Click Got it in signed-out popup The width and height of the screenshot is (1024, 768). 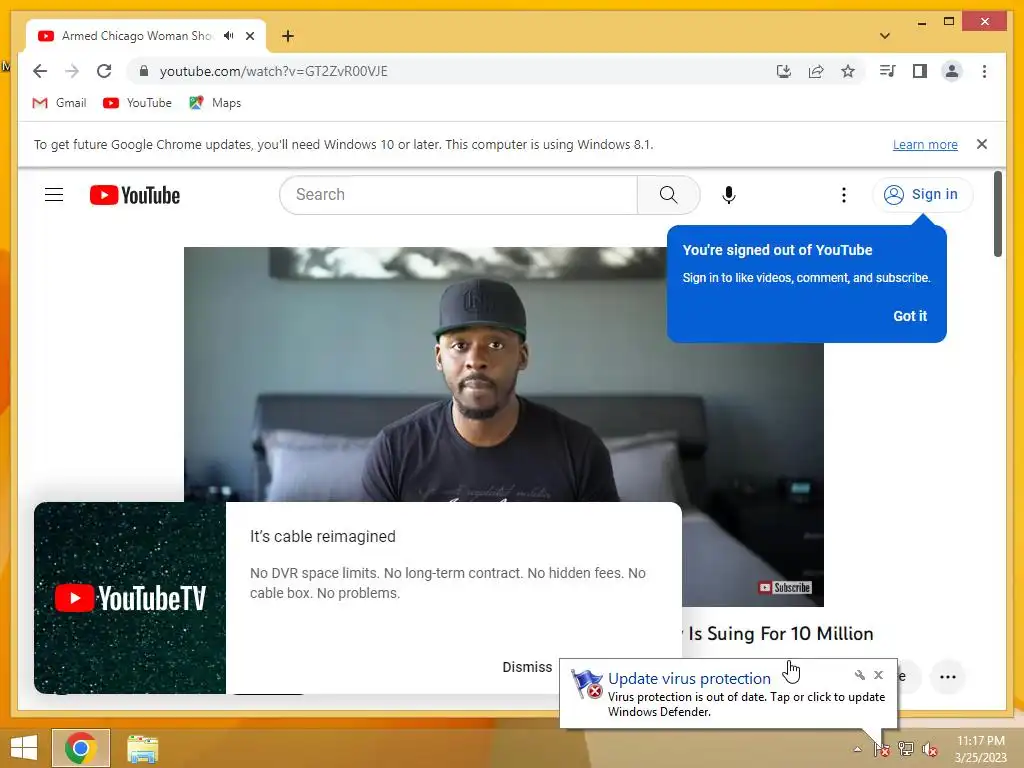tap(910, 316)
